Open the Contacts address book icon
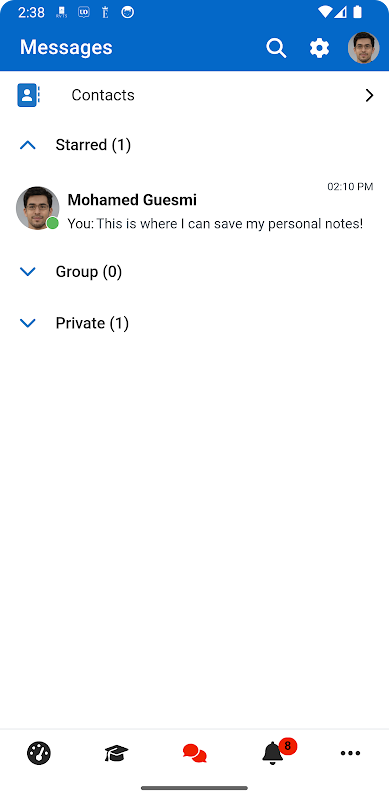Image resolution: width=389 pixels, height=800 pixels. (x=28, y=95)
